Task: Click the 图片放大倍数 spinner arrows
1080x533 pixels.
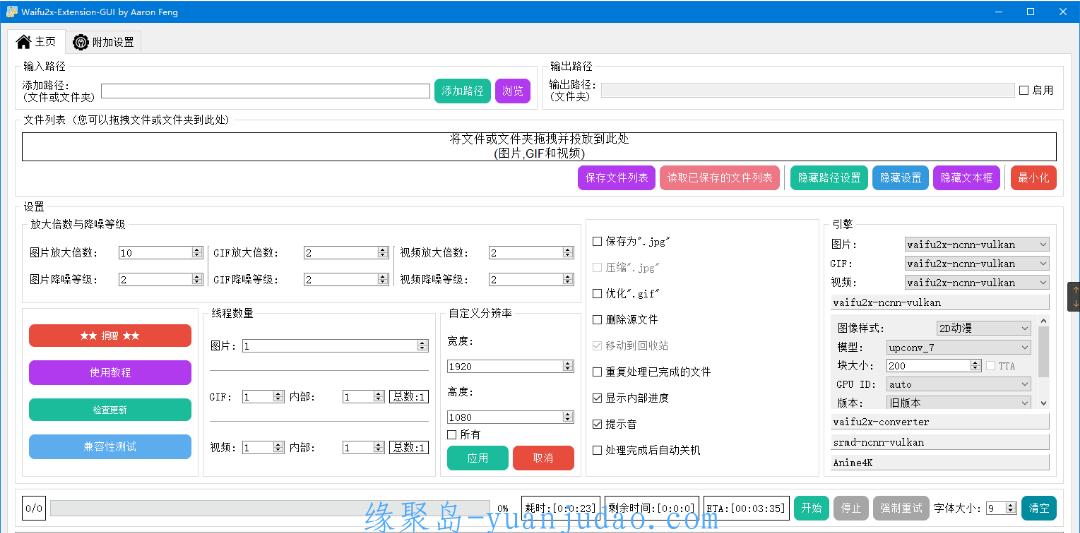Action: click(197, 253)
